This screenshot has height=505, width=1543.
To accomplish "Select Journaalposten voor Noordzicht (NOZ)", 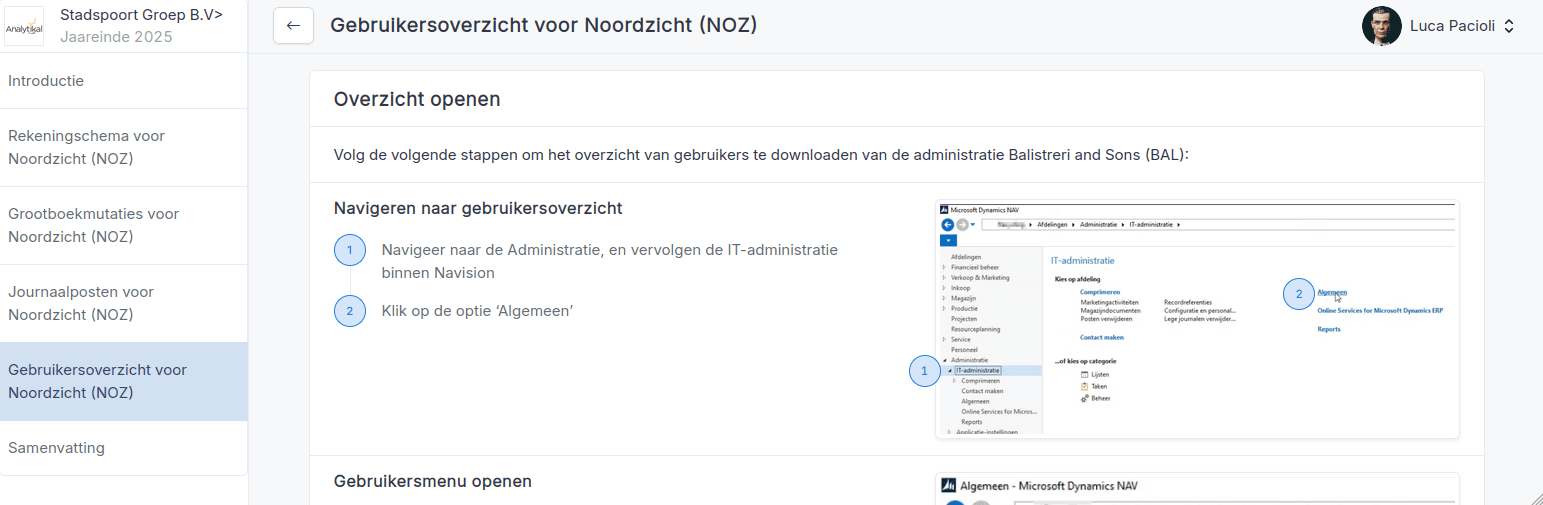I will [x=124, y=303].
